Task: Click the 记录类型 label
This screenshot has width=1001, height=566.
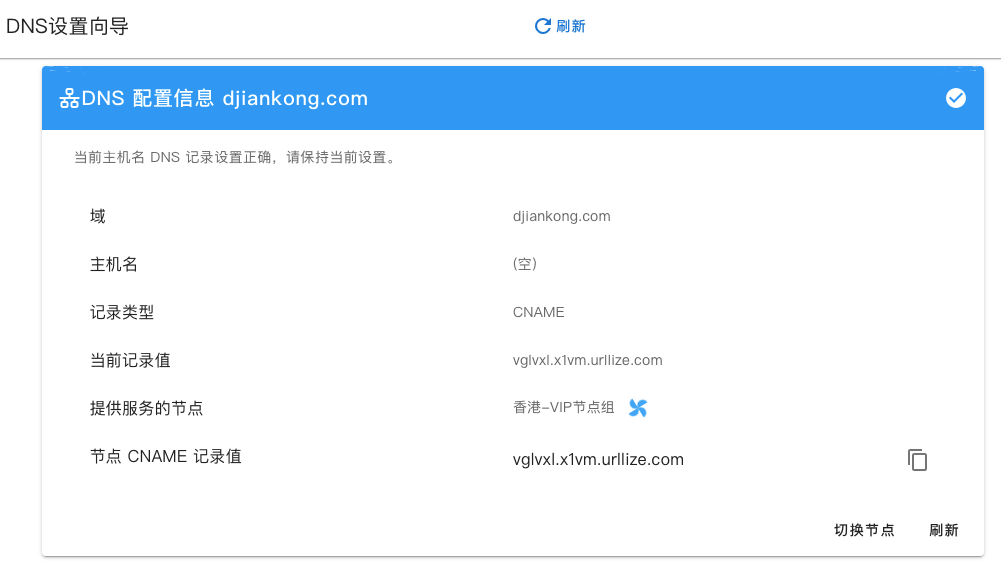Action: click(122, 312)
